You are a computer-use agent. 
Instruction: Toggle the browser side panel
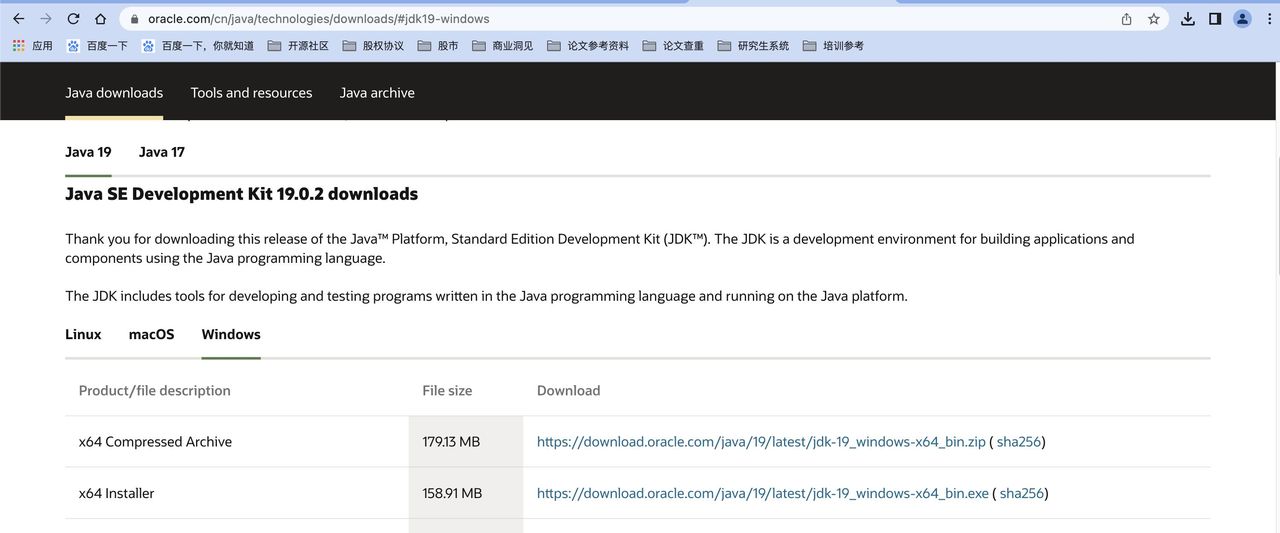tap(1215, 19)
